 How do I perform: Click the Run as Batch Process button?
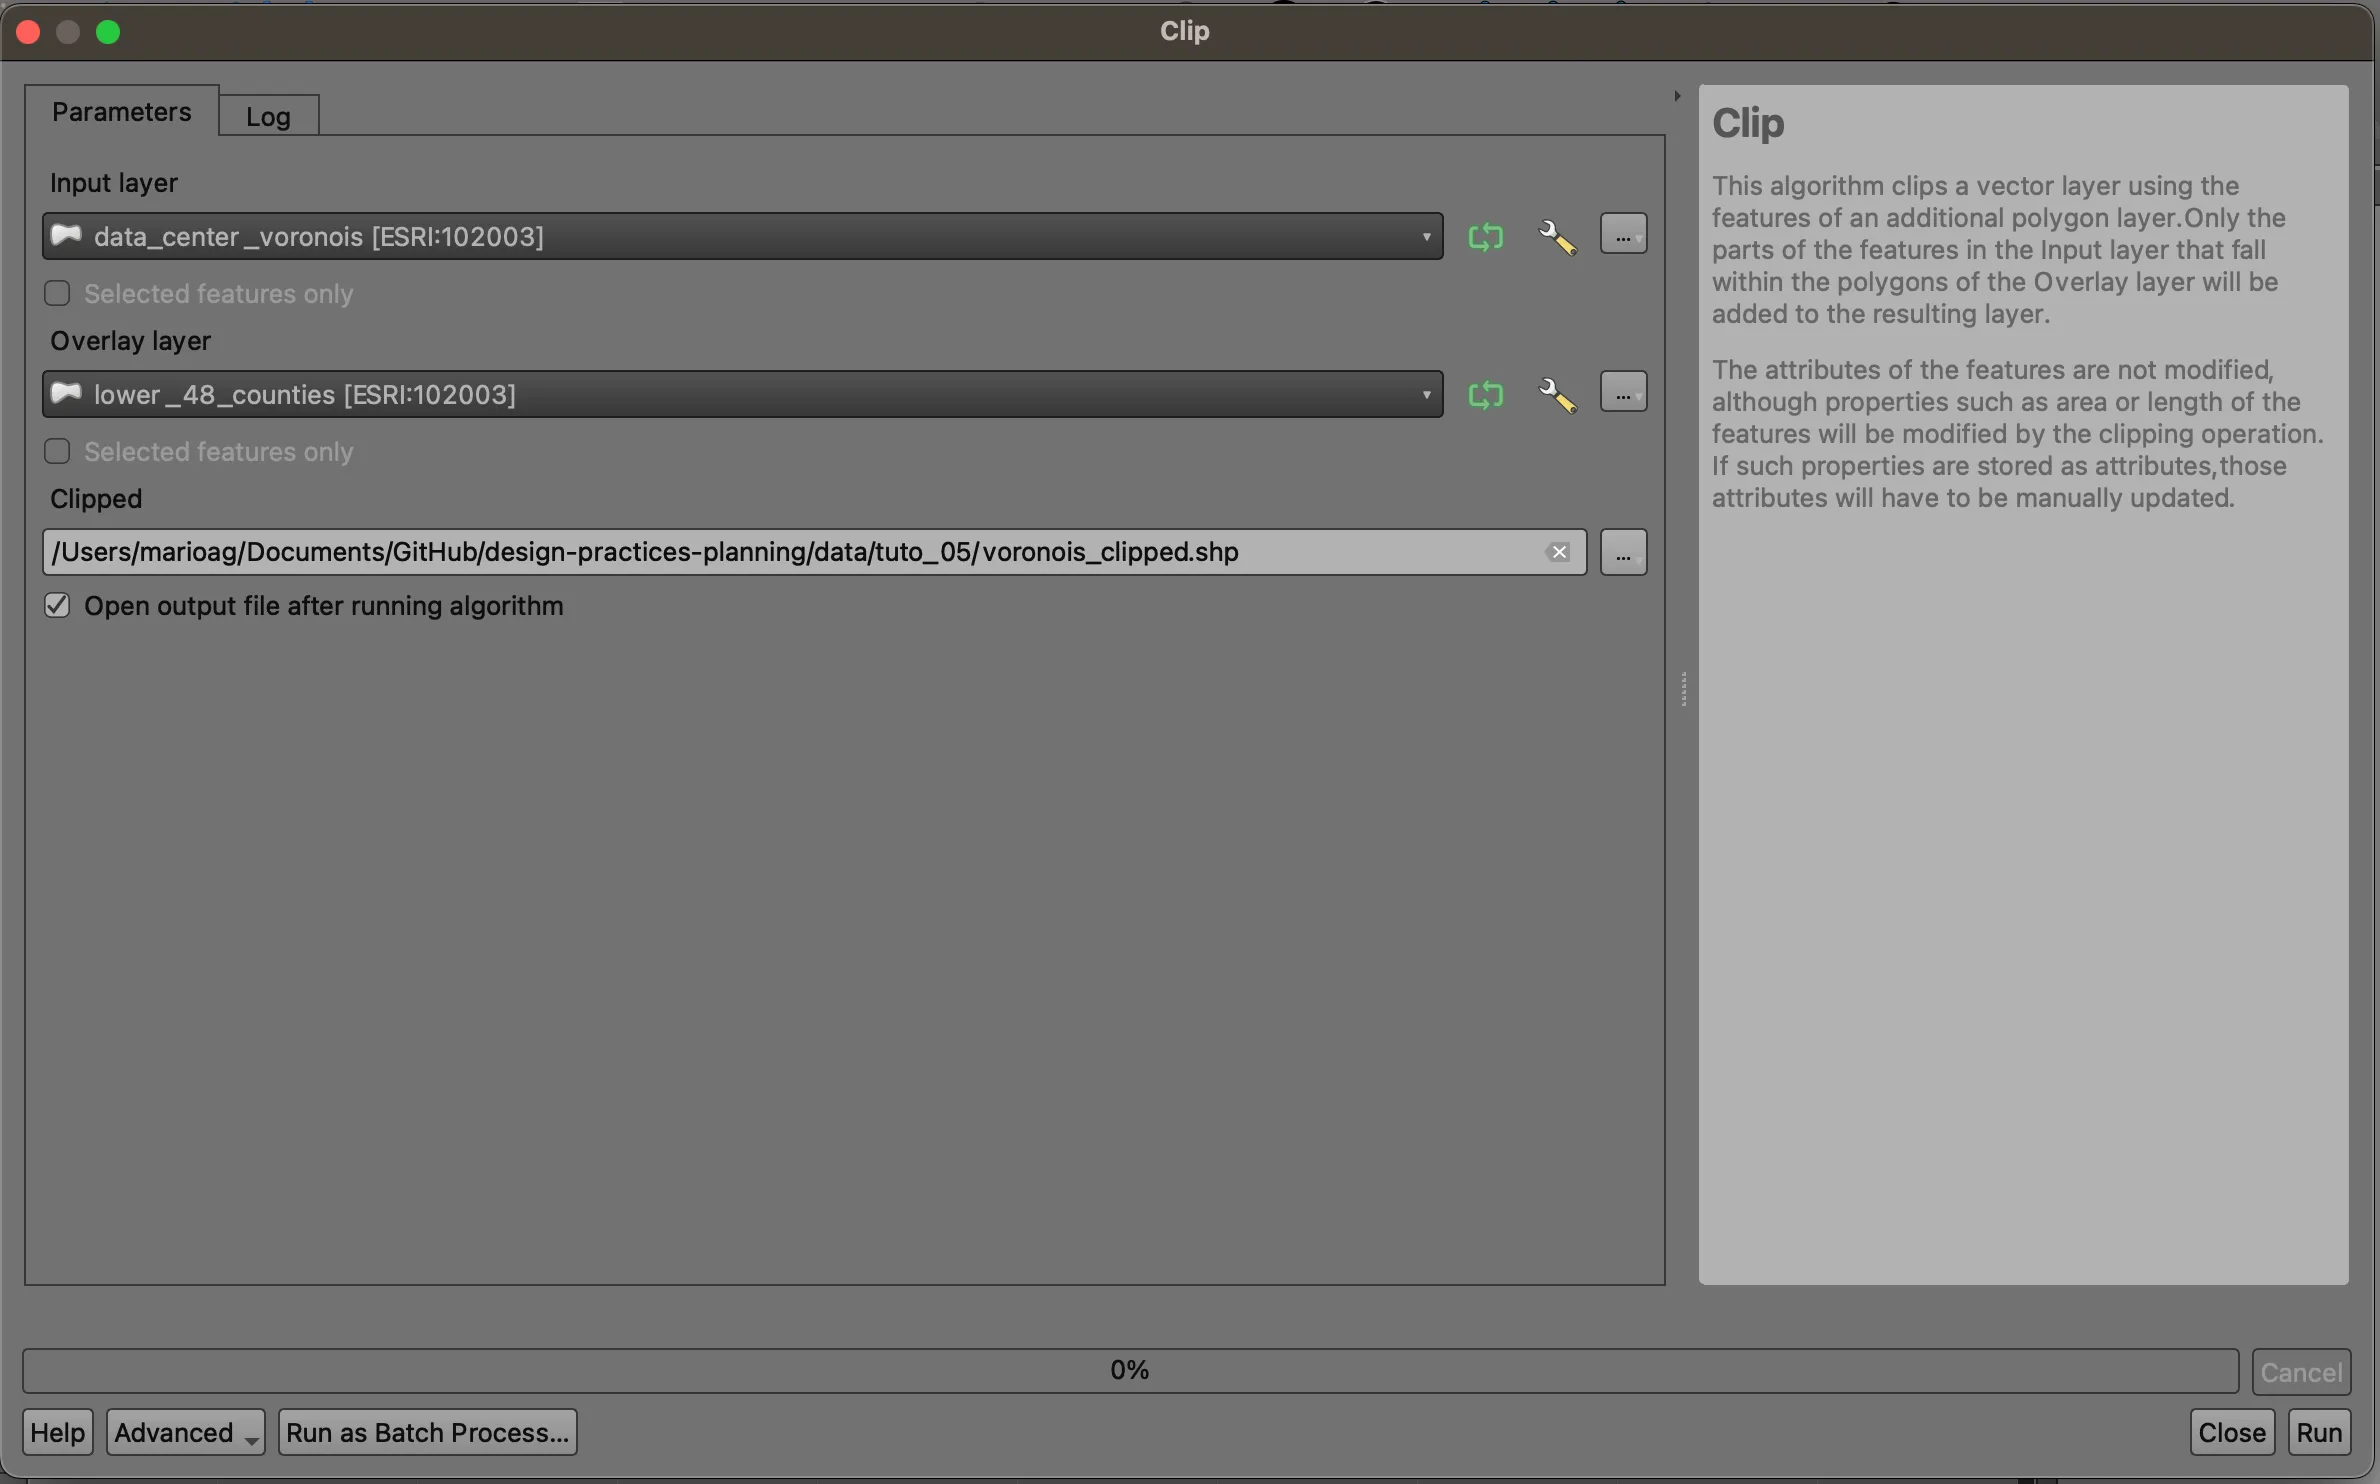(427, 1431)
